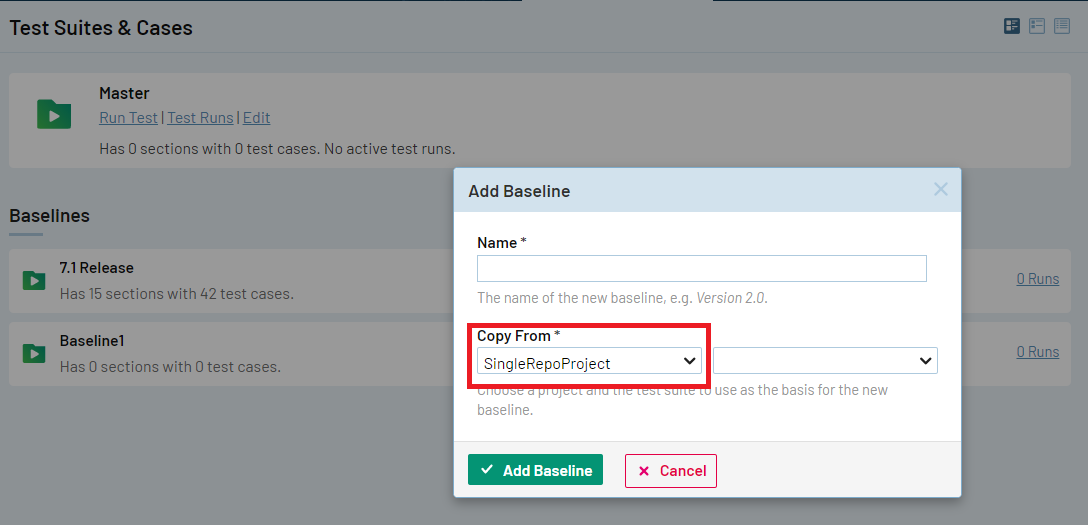1088x525 pixels.
Task: Open the Master test suite title
Action: (124, 93)
